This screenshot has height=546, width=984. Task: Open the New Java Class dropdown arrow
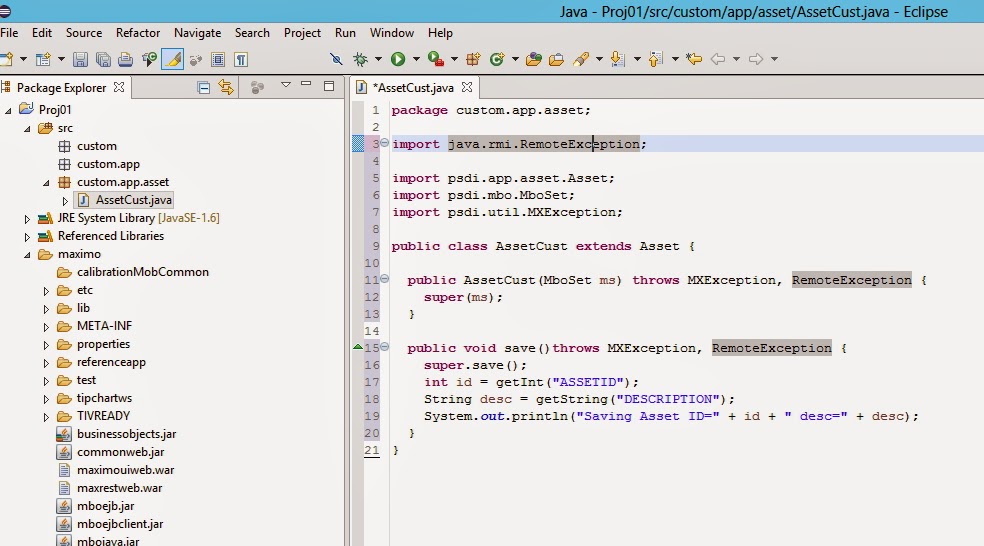tap(515, 59)
